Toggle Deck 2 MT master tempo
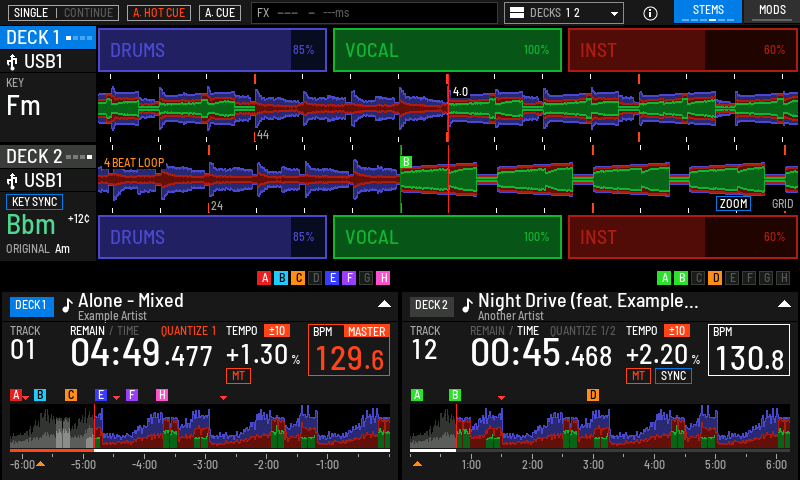This screenshot has height=480, width=800. click(638, 376)
